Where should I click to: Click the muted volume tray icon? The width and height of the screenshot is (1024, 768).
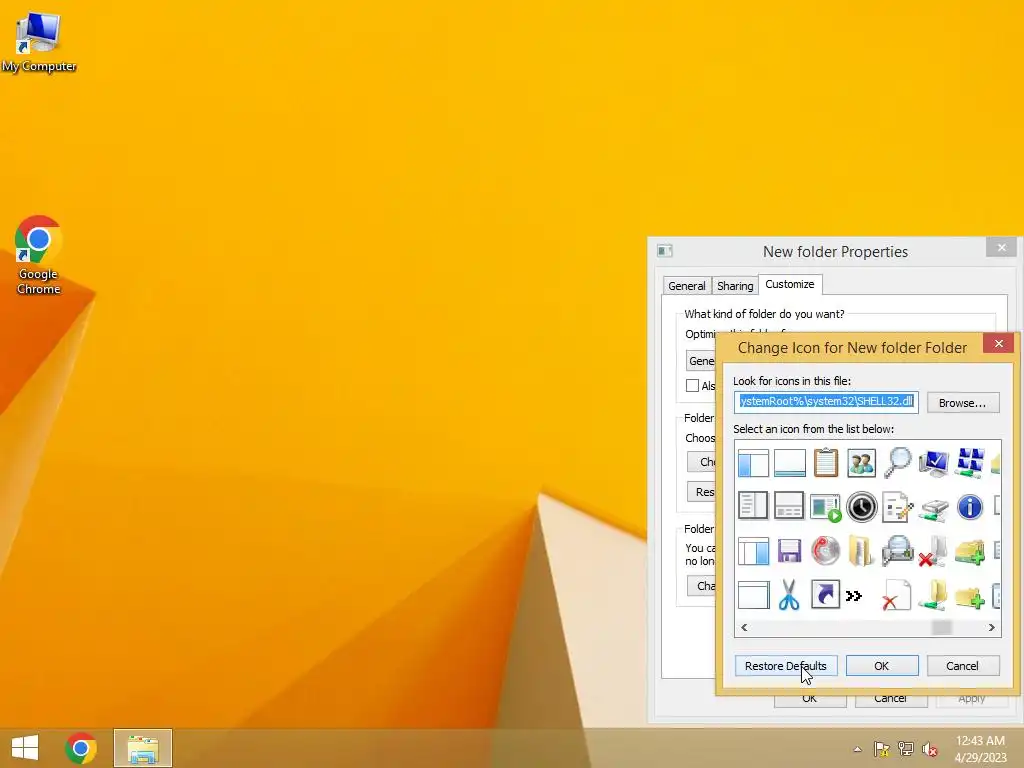click(x=929, y=749)
